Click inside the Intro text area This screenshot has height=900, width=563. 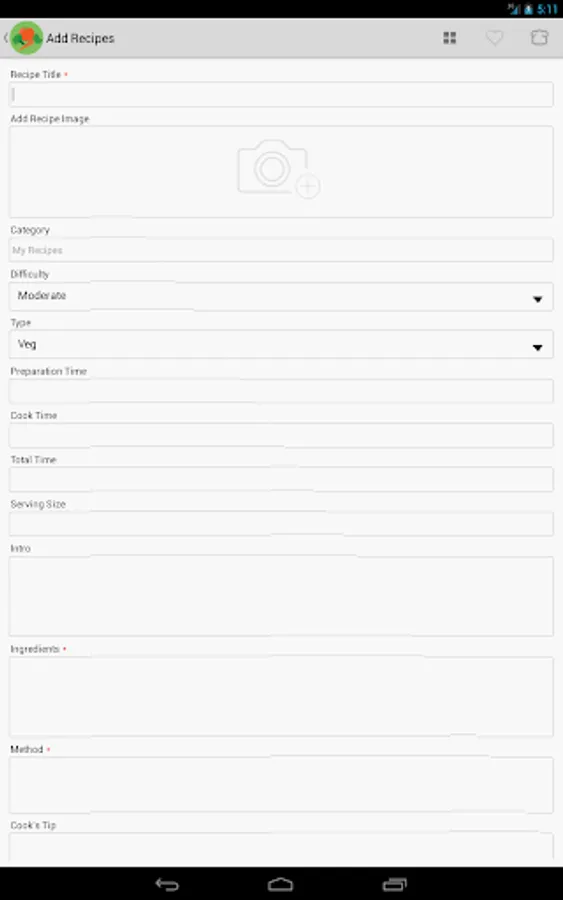(x=281, y=596)
